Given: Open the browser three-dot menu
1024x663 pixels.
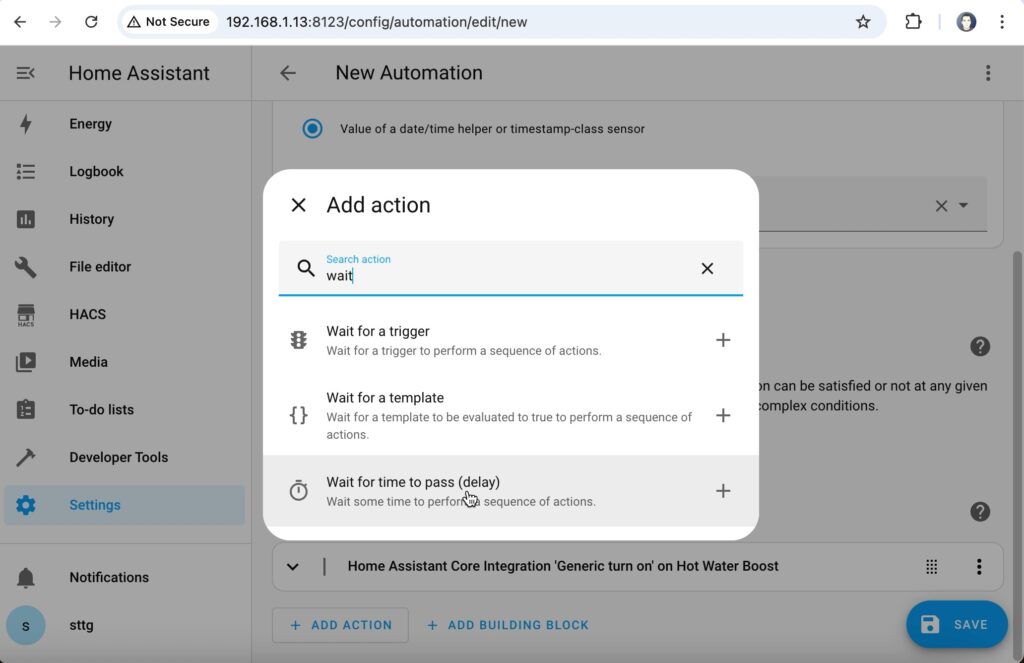Looking at the screenshot, I should point(1002,22).
